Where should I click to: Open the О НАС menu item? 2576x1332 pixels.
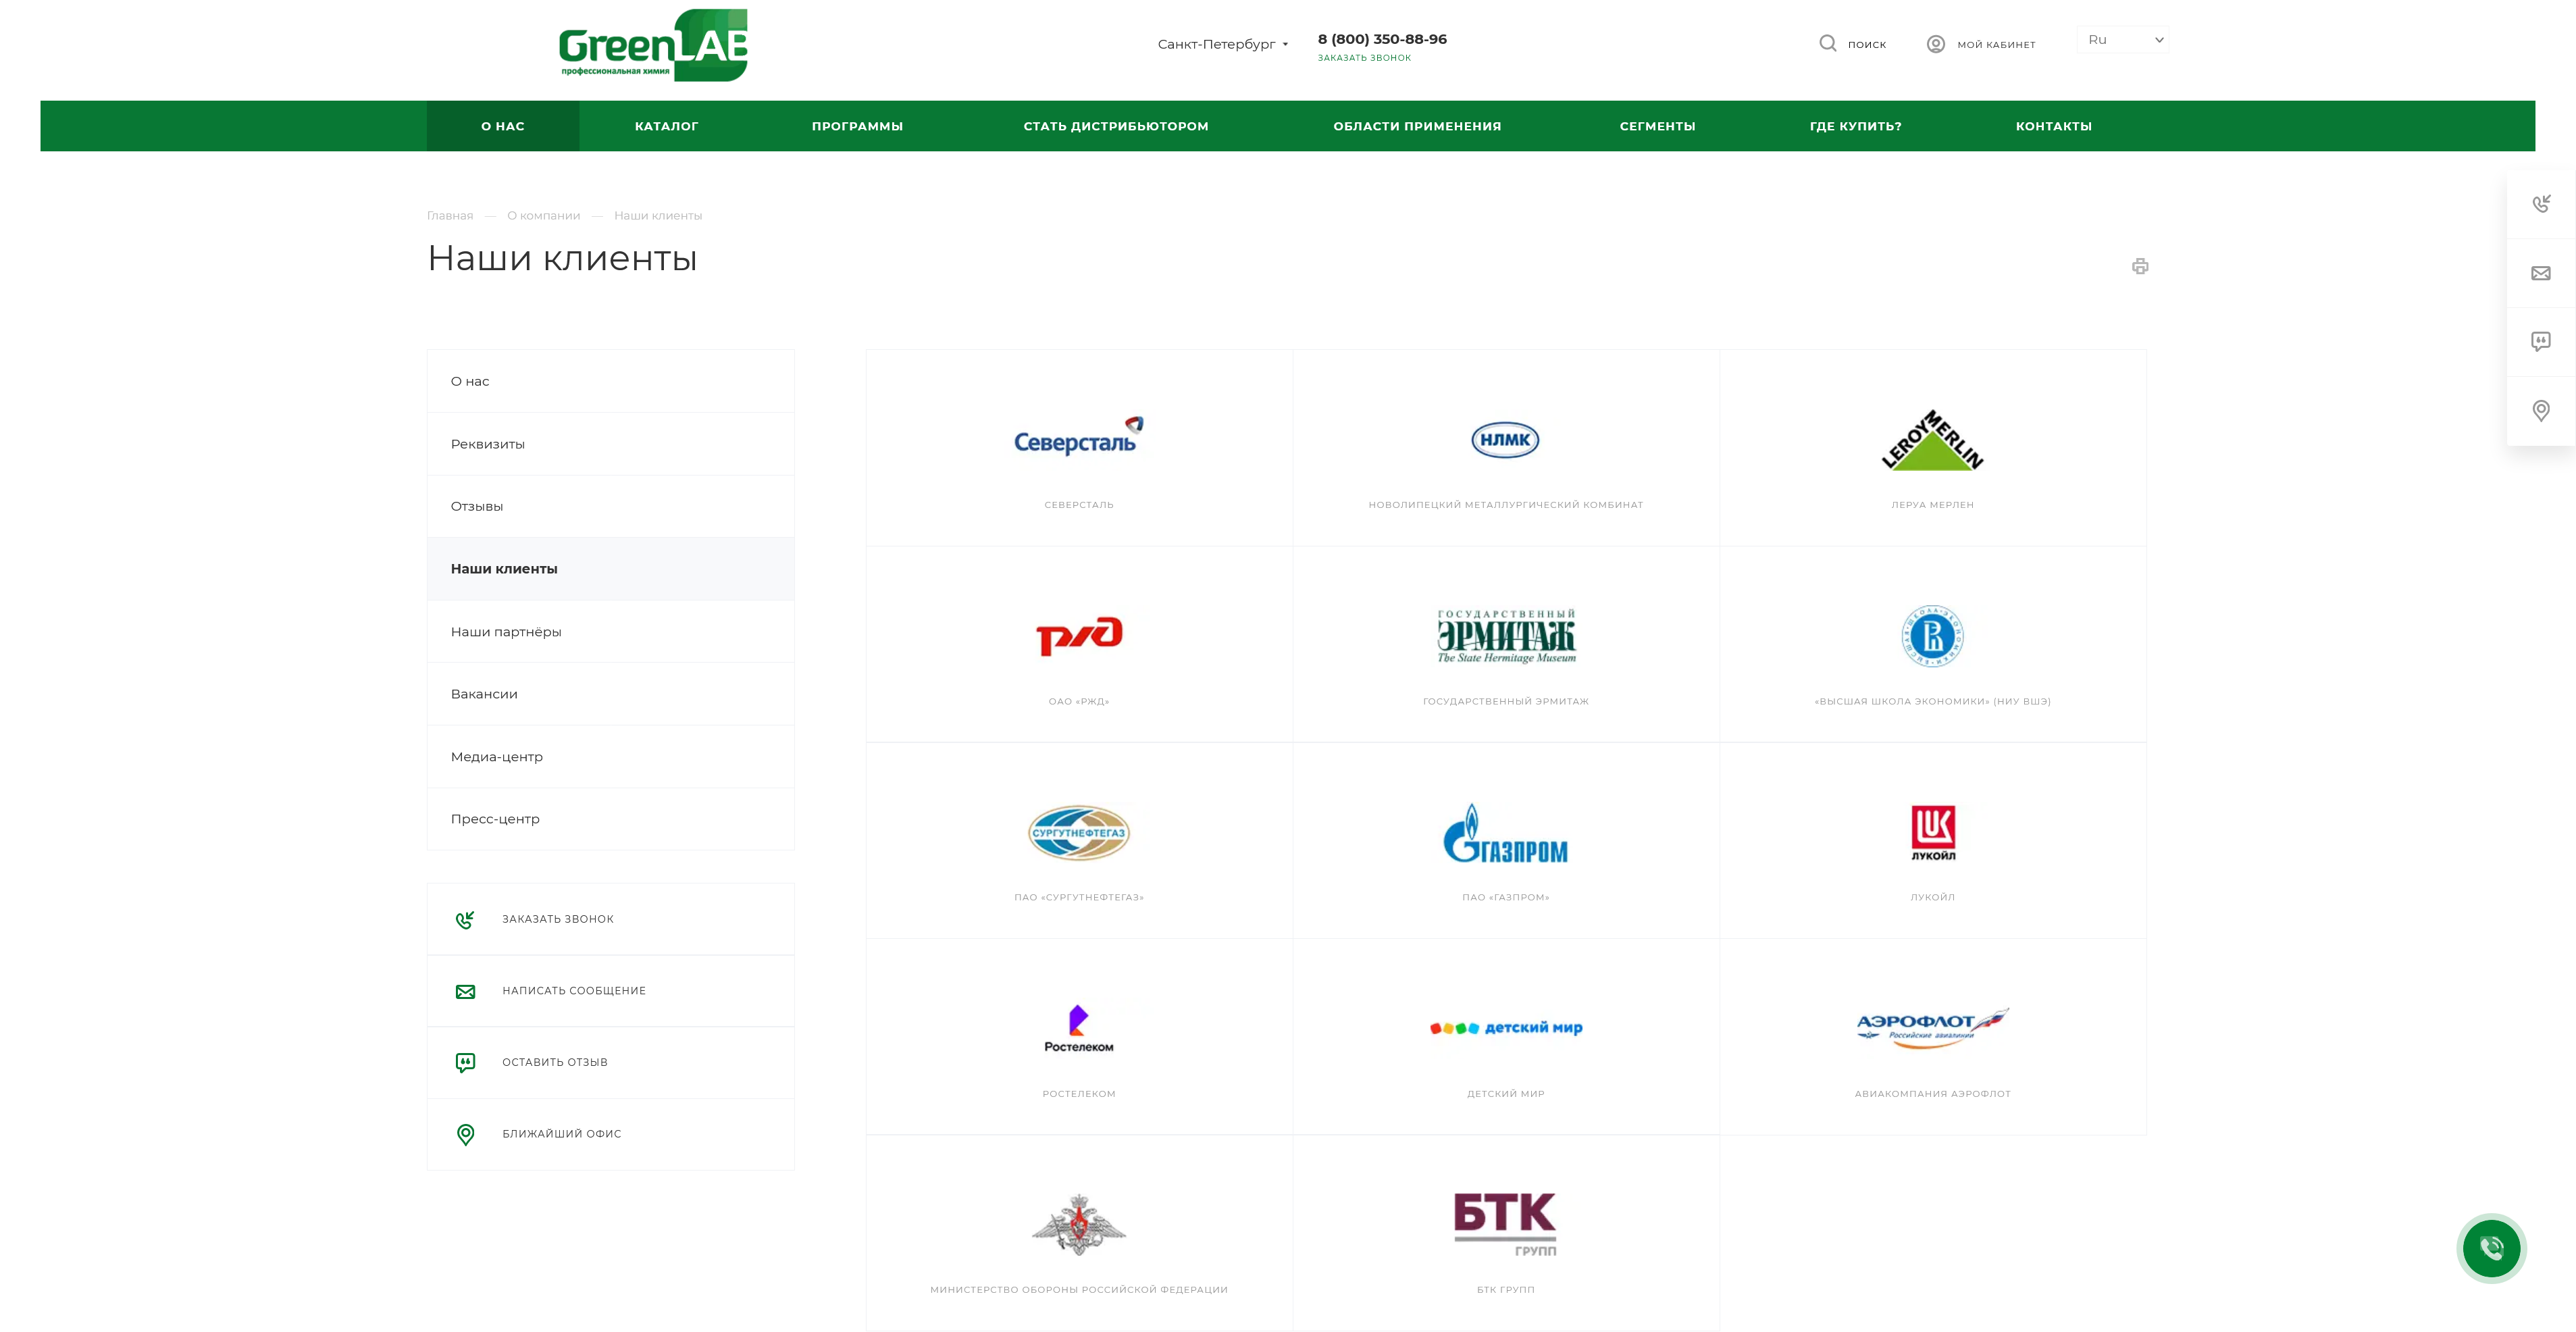click(x=502, y=126)
